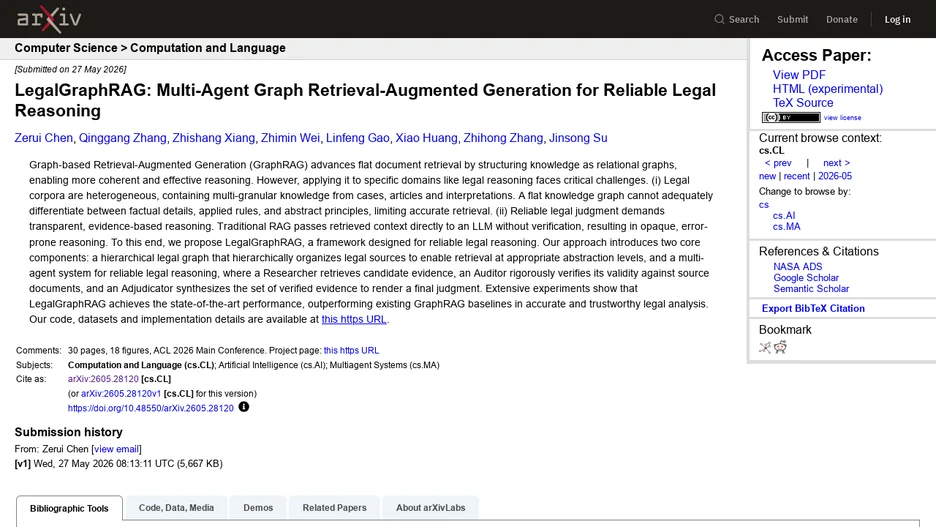Open author Zhimin Wei

point(290,138)
